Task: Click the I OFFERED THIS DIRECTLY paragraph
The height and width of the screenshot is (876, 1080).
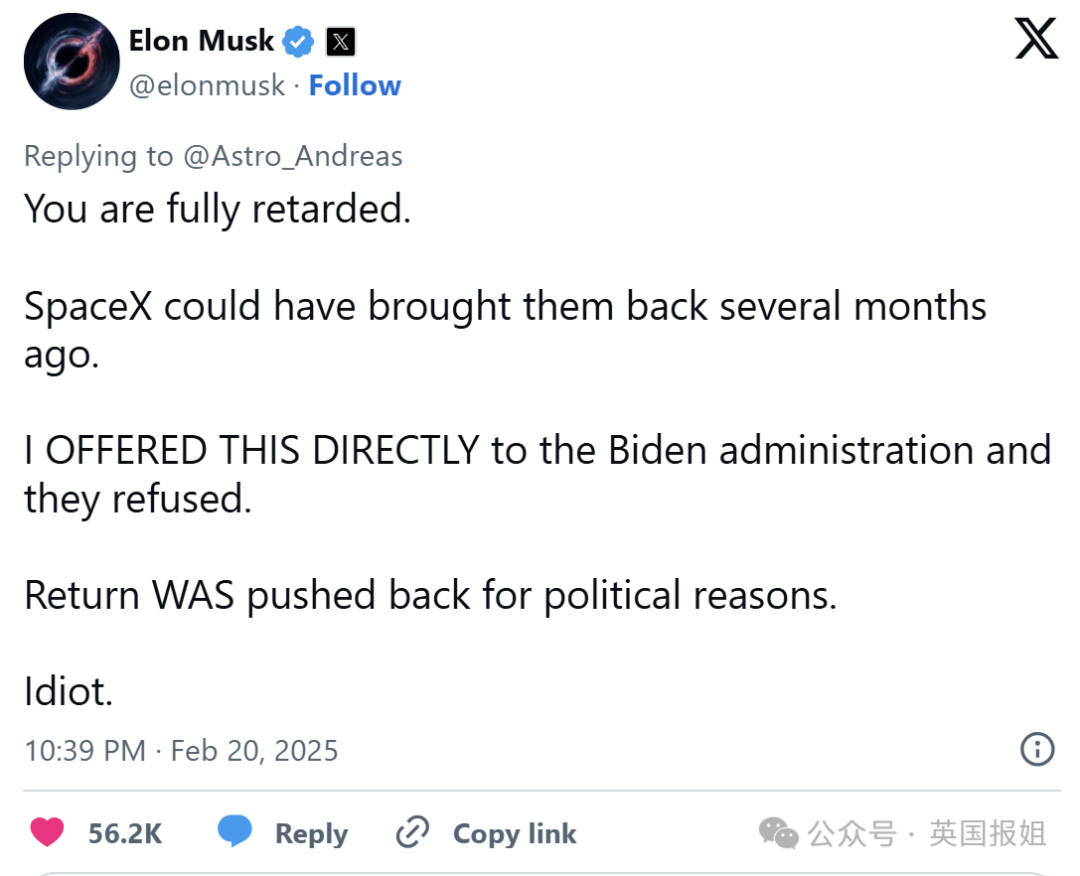Action: point(537,474)
